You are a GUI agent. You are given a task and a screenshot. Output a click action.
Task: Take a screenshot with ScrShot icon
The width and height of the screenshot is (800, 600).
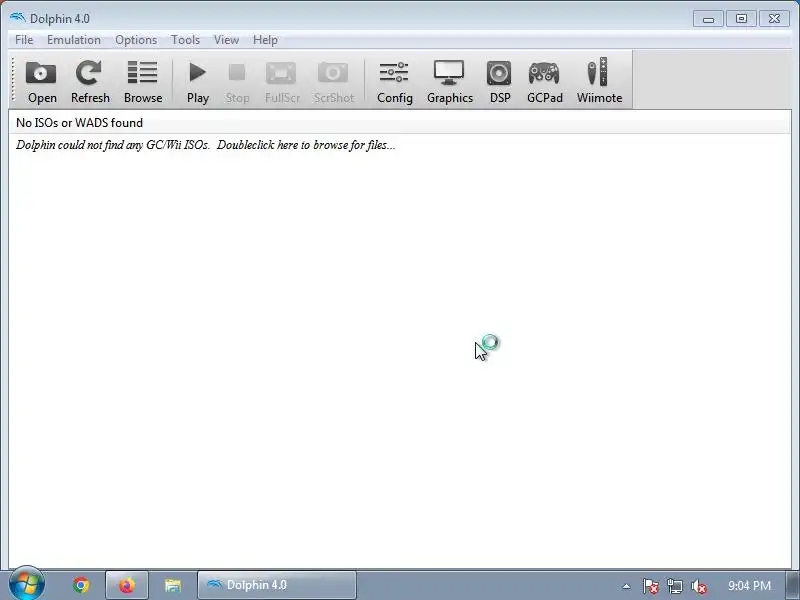(334, 81)
